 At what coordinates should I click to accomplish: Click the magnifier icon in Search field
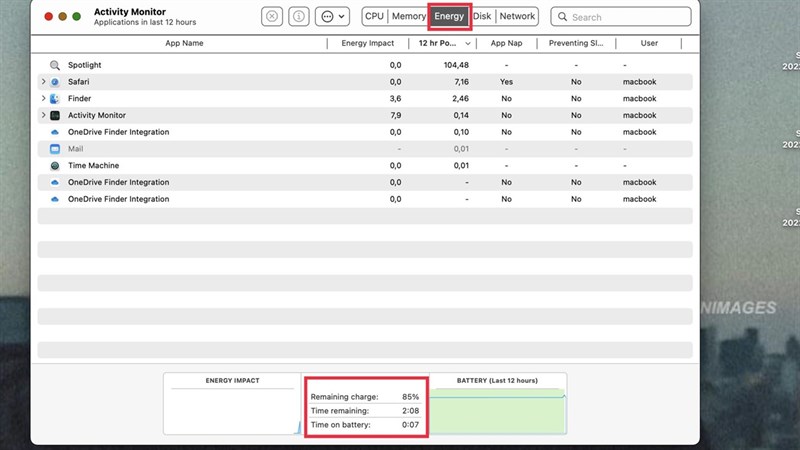[x=562, y=17]
